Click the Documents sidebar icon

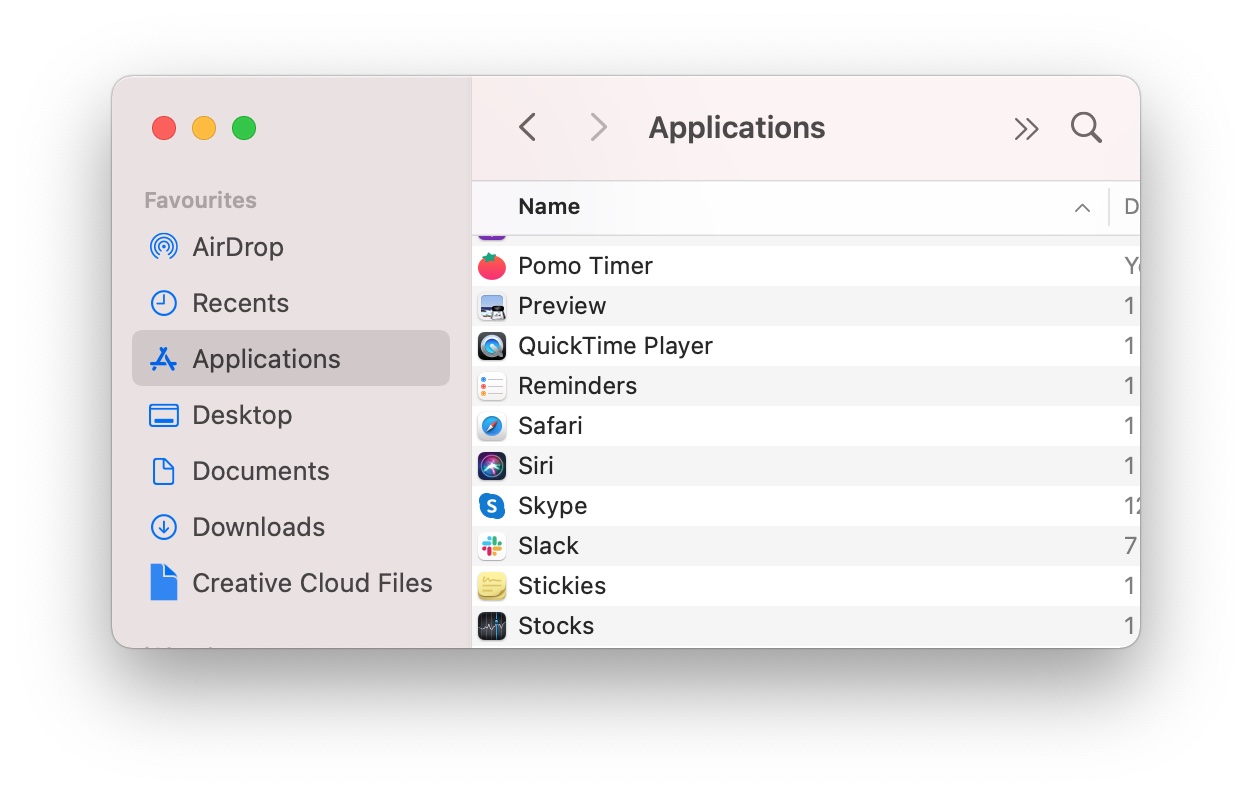point(163,471)
